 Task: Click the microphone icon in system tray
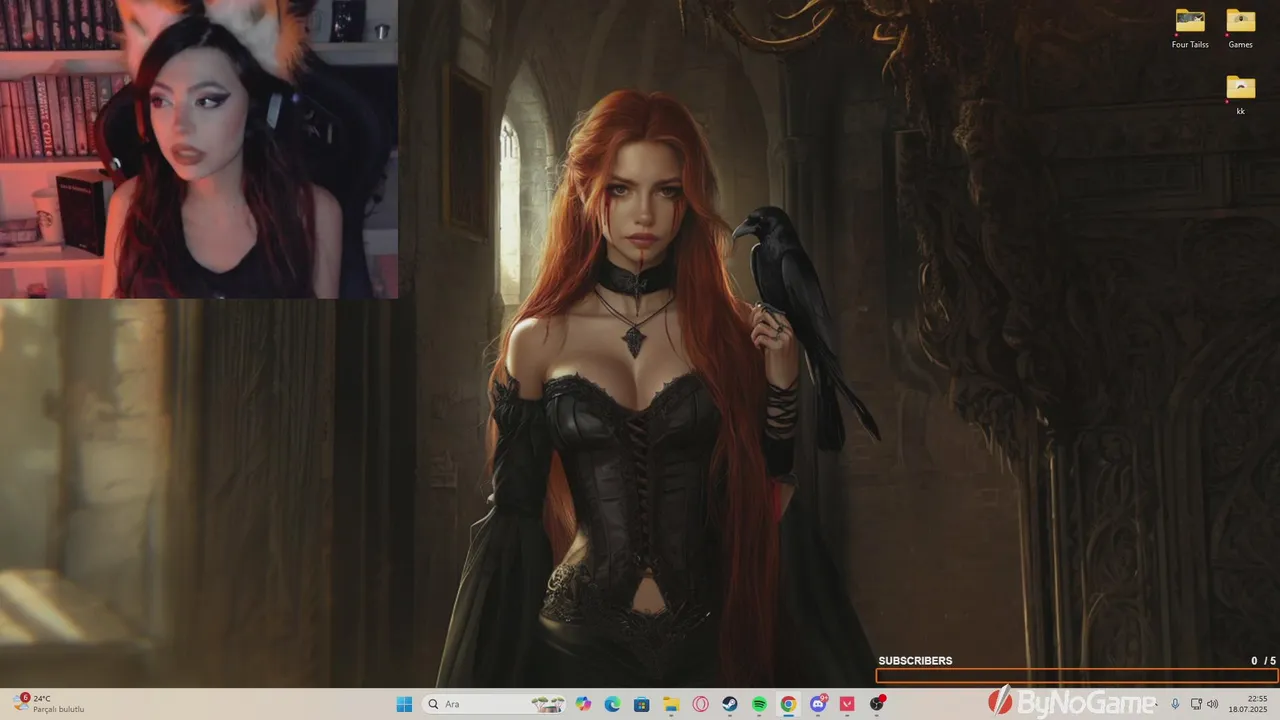click(x=1175, y=704)
